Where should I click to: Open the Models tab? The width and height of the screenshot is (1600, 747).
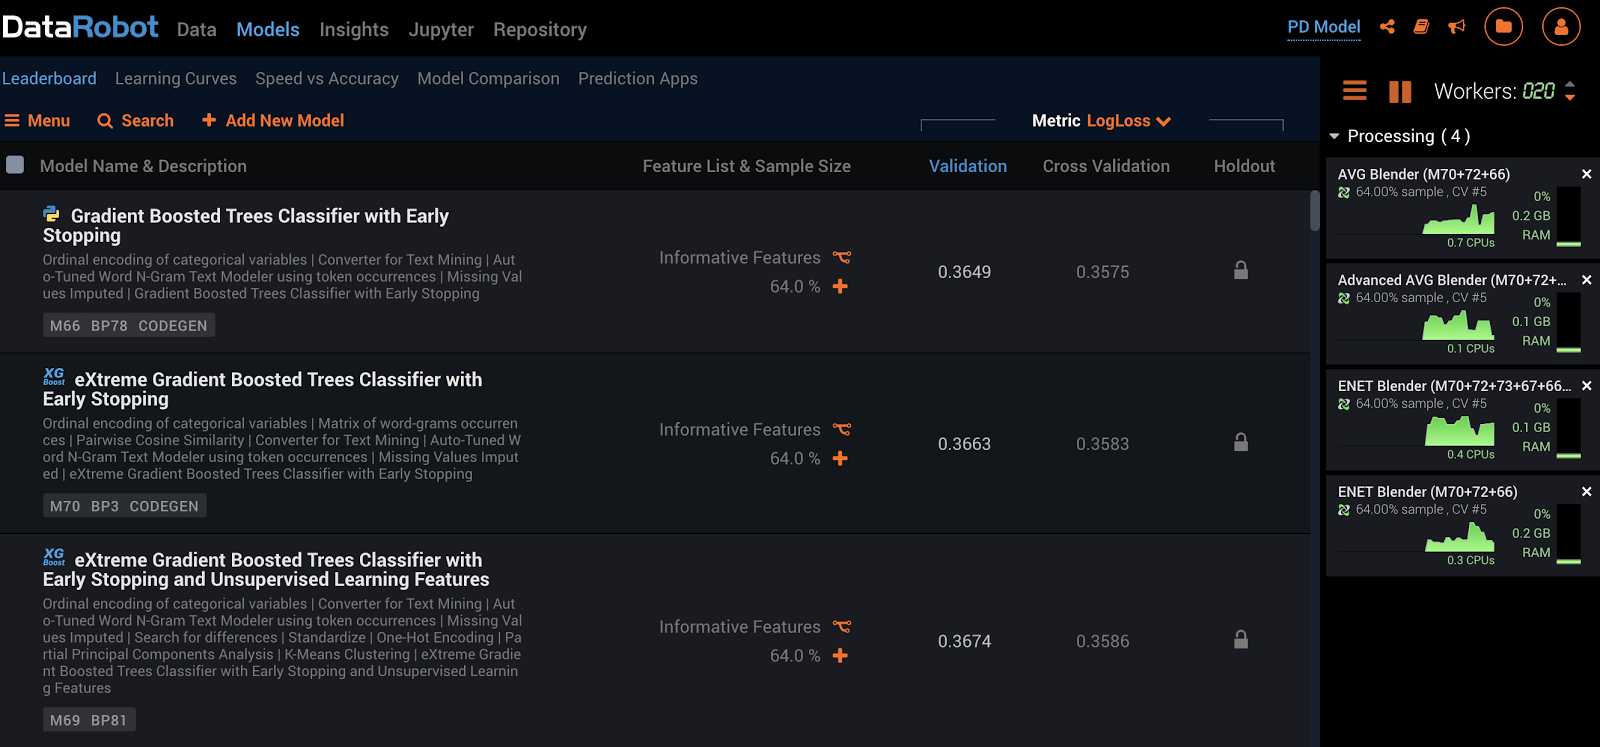coord(268,30)
